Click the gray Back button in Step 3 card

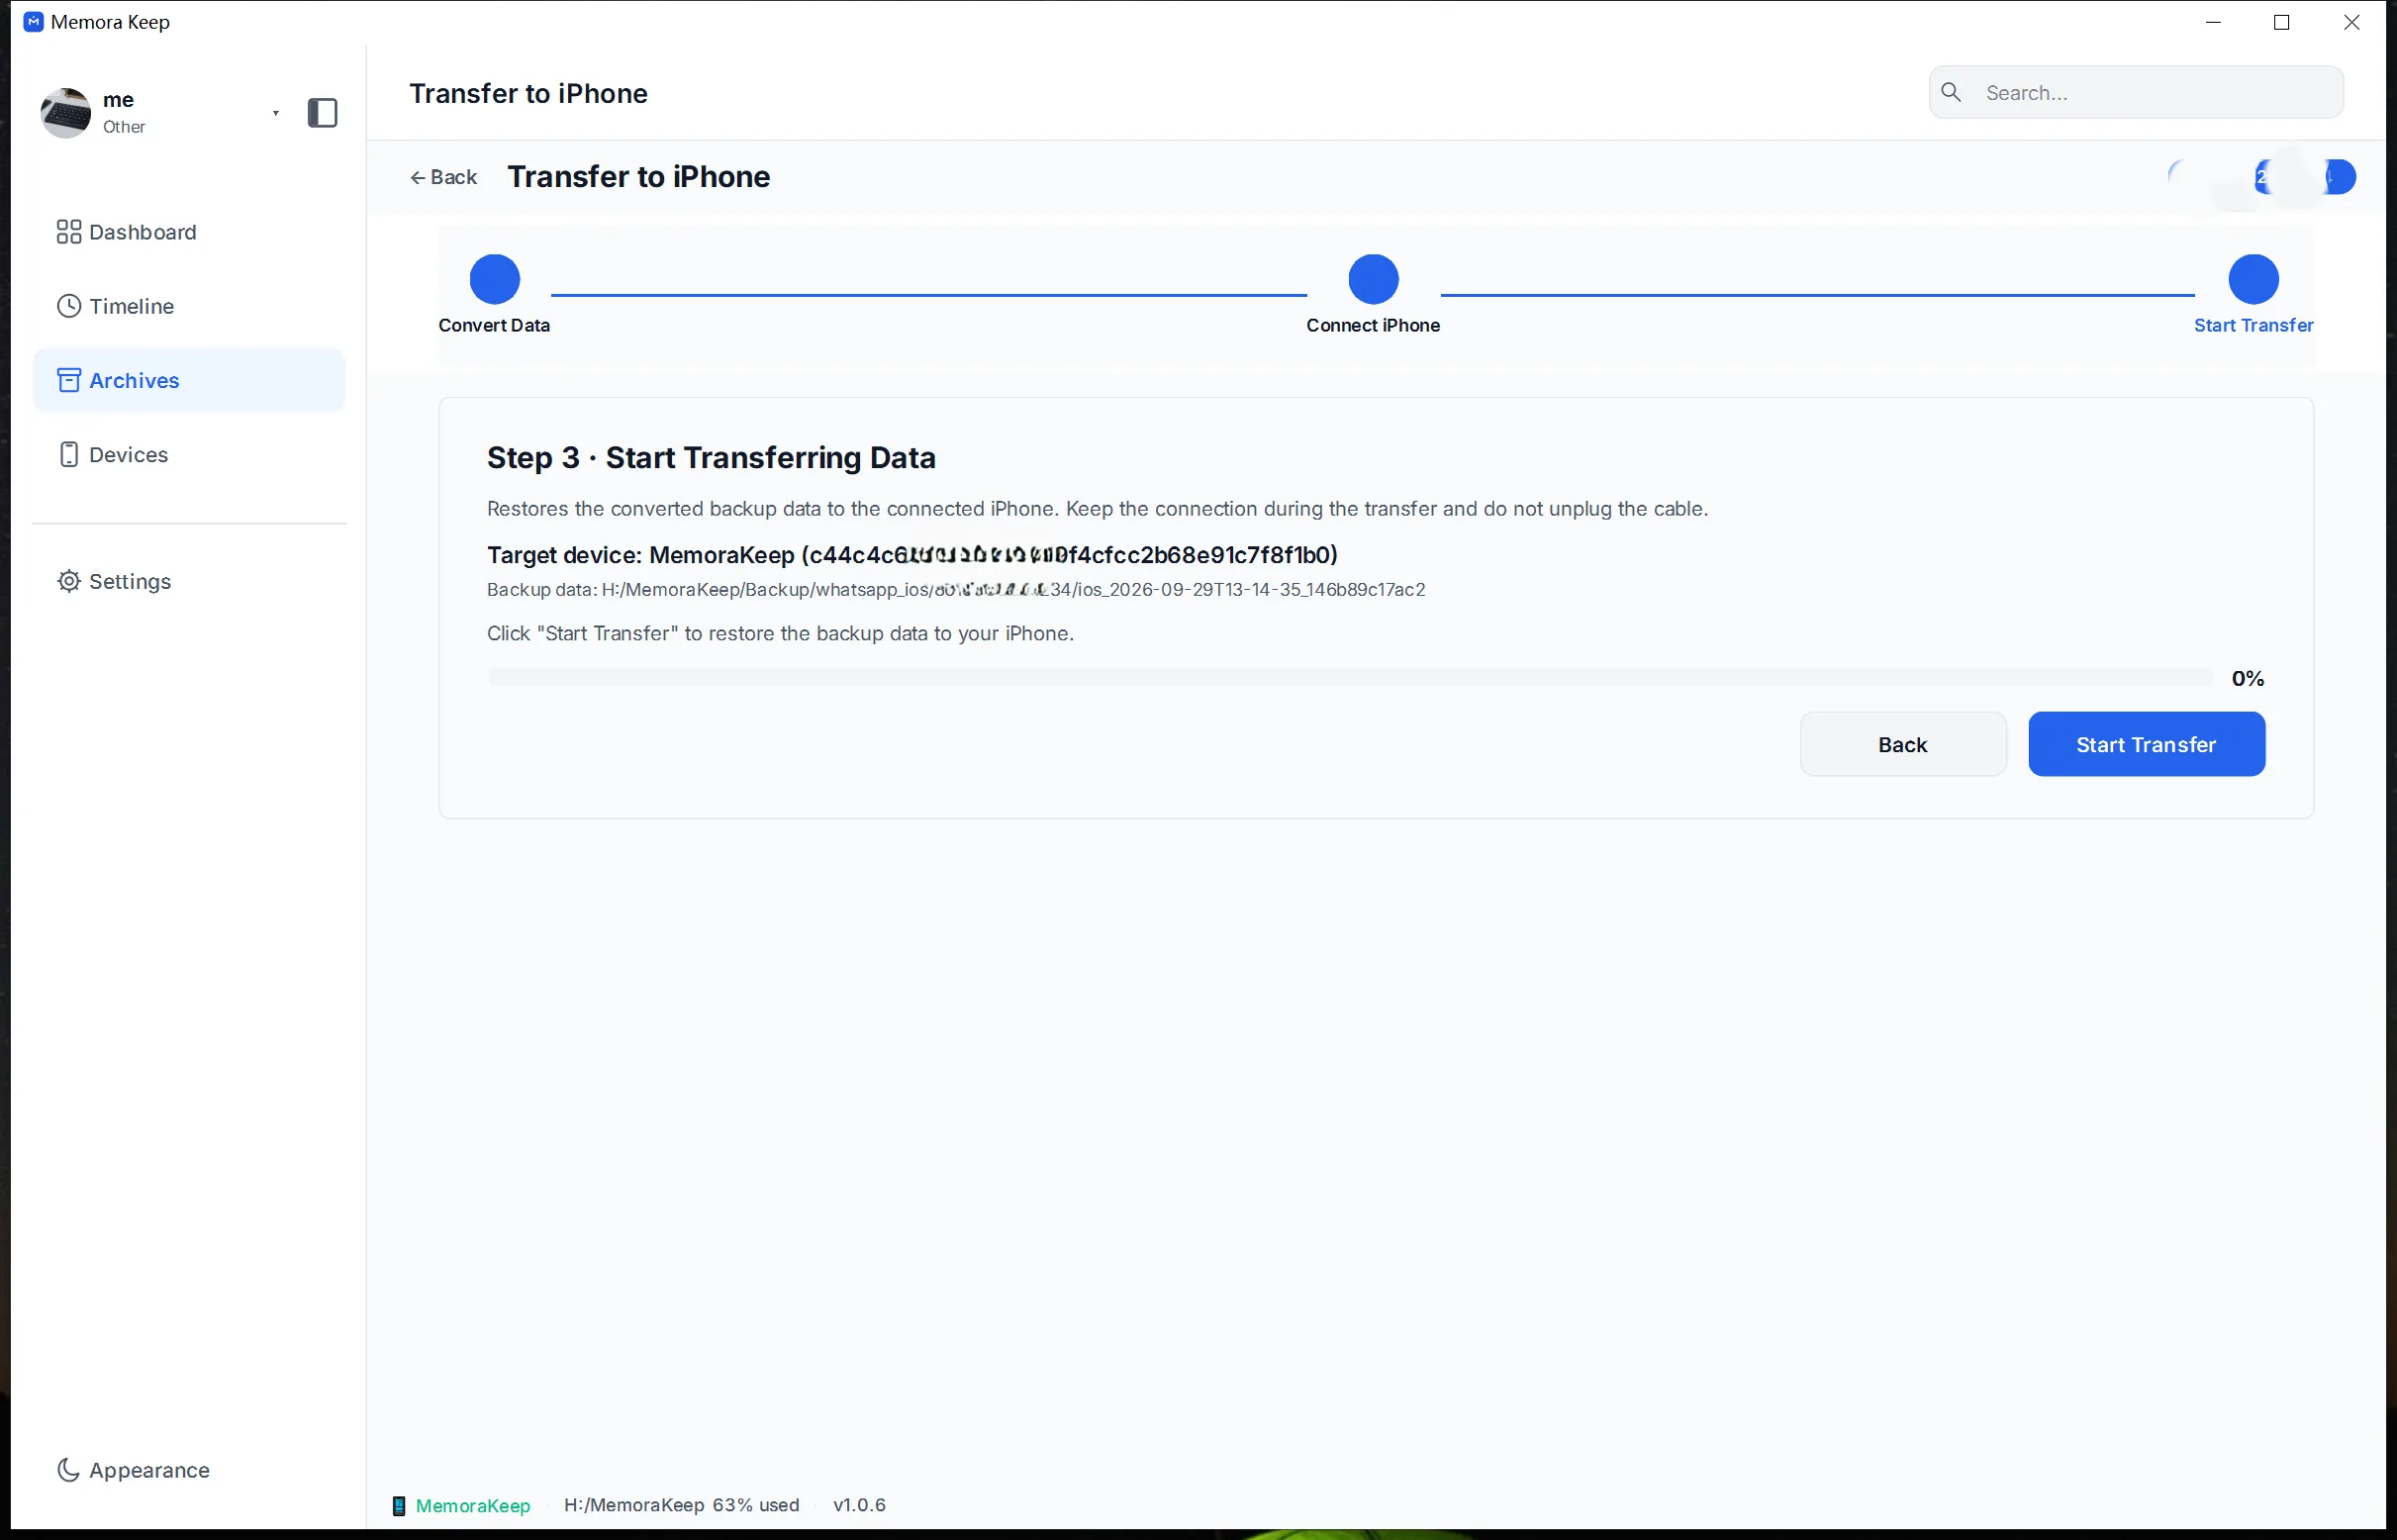tap(1902, 744)
